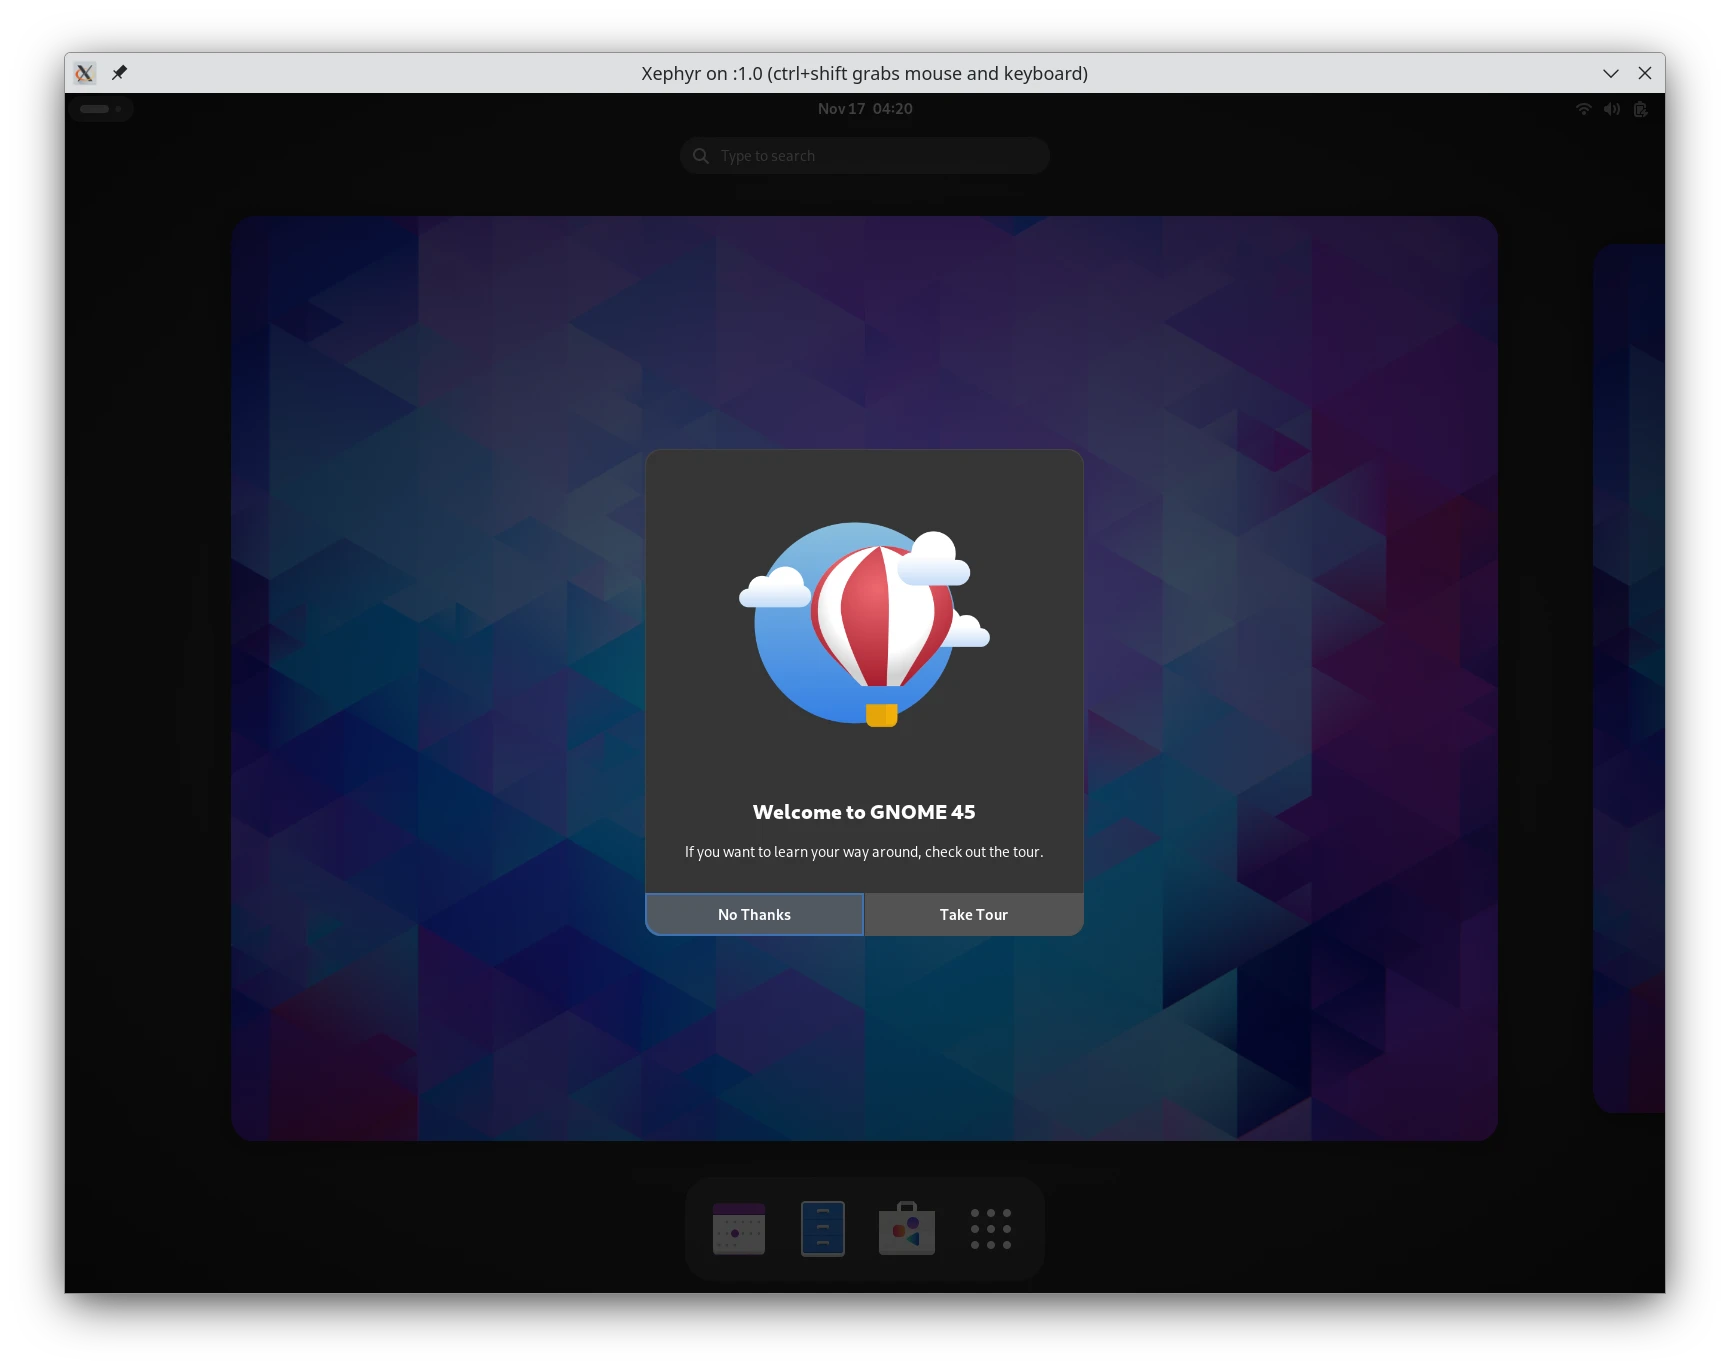
Task: Open Calendar from the dock
Action: [739, 1228]
